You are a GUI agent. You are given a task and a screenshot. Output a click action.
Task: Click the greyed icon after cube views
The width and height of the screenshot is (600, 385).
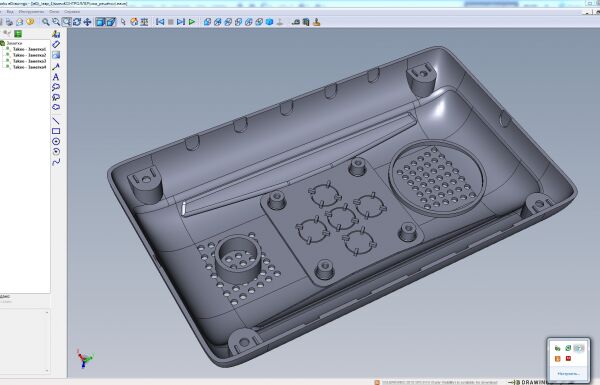click(280, 22)
